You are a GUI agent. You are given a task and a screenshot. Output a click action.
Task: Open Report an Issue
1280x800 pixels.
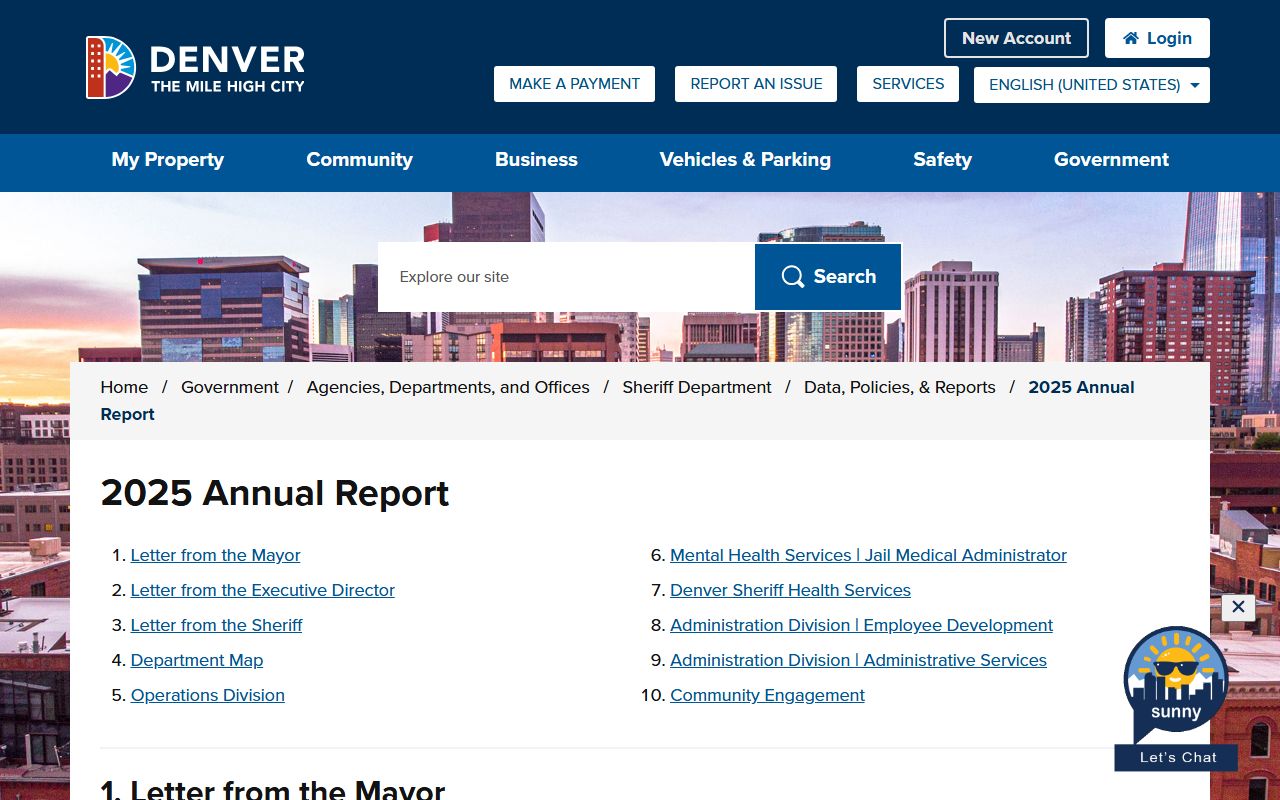756,84
